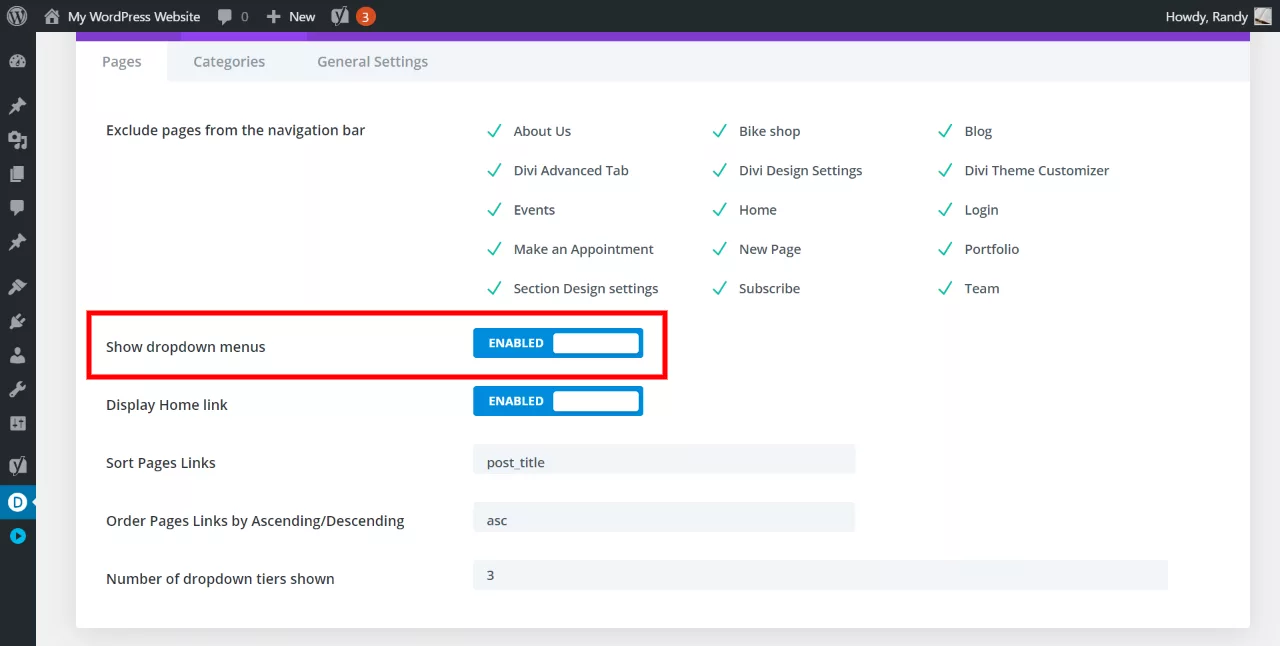Toggle the Events page checkmark
The height and width of the screenshot is (646, 1280).
(x=494, y=209)
